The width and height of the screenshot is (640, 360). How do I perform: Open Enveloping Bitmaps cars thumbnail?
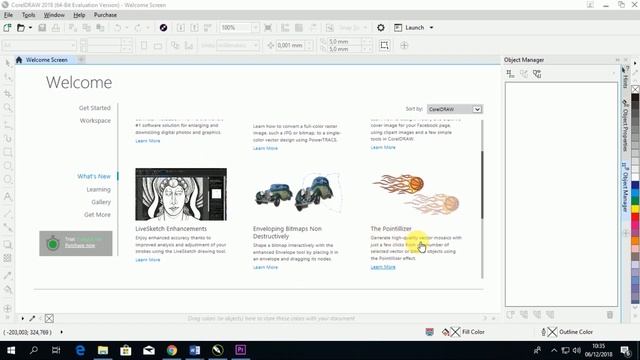pyautogui.click(x=297, y=193)
